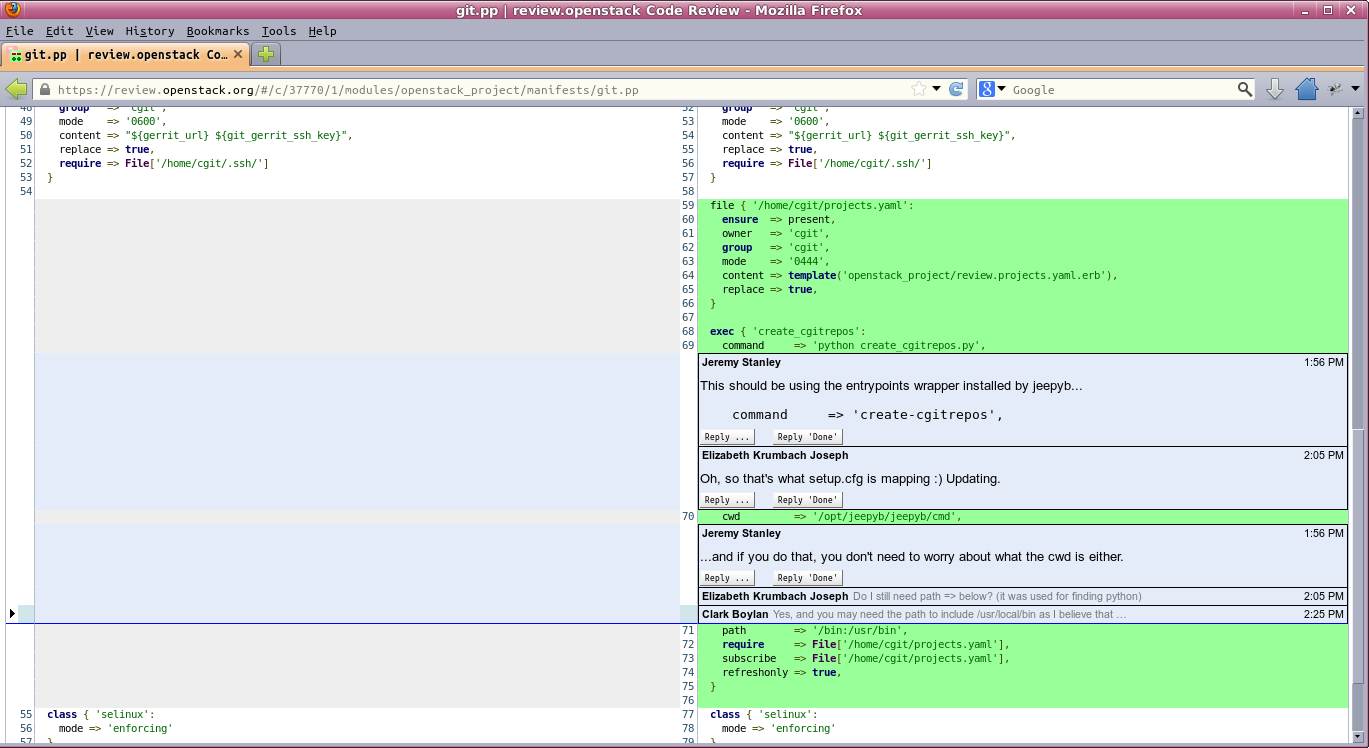Bookmark this page with the star icon
The width and height of the screenshot is (1369, 748).
(919, 89)
